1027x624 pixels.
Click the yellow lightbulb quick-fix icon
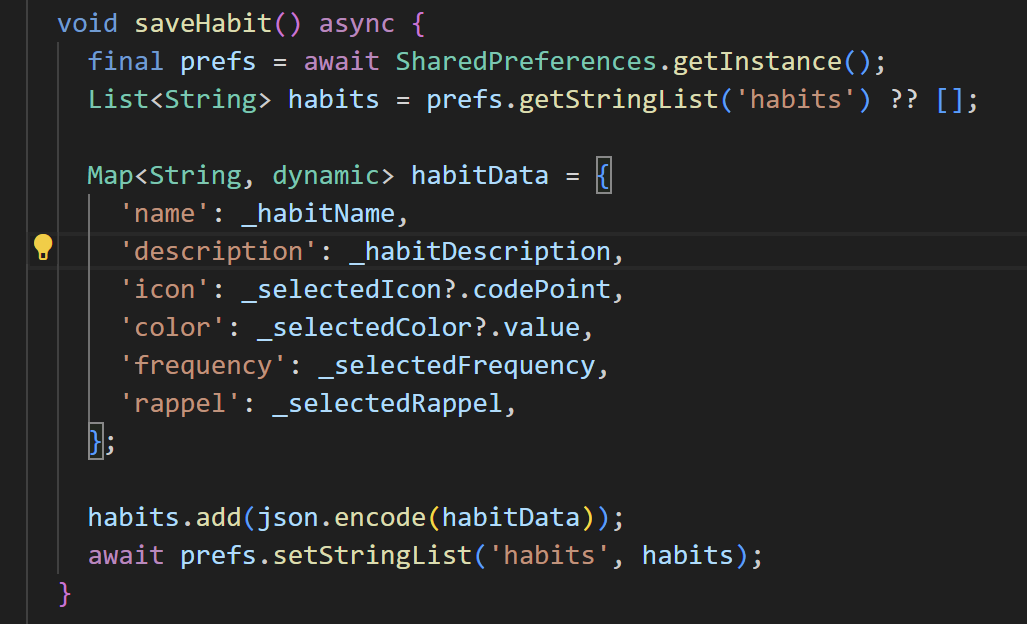[43, 247]
